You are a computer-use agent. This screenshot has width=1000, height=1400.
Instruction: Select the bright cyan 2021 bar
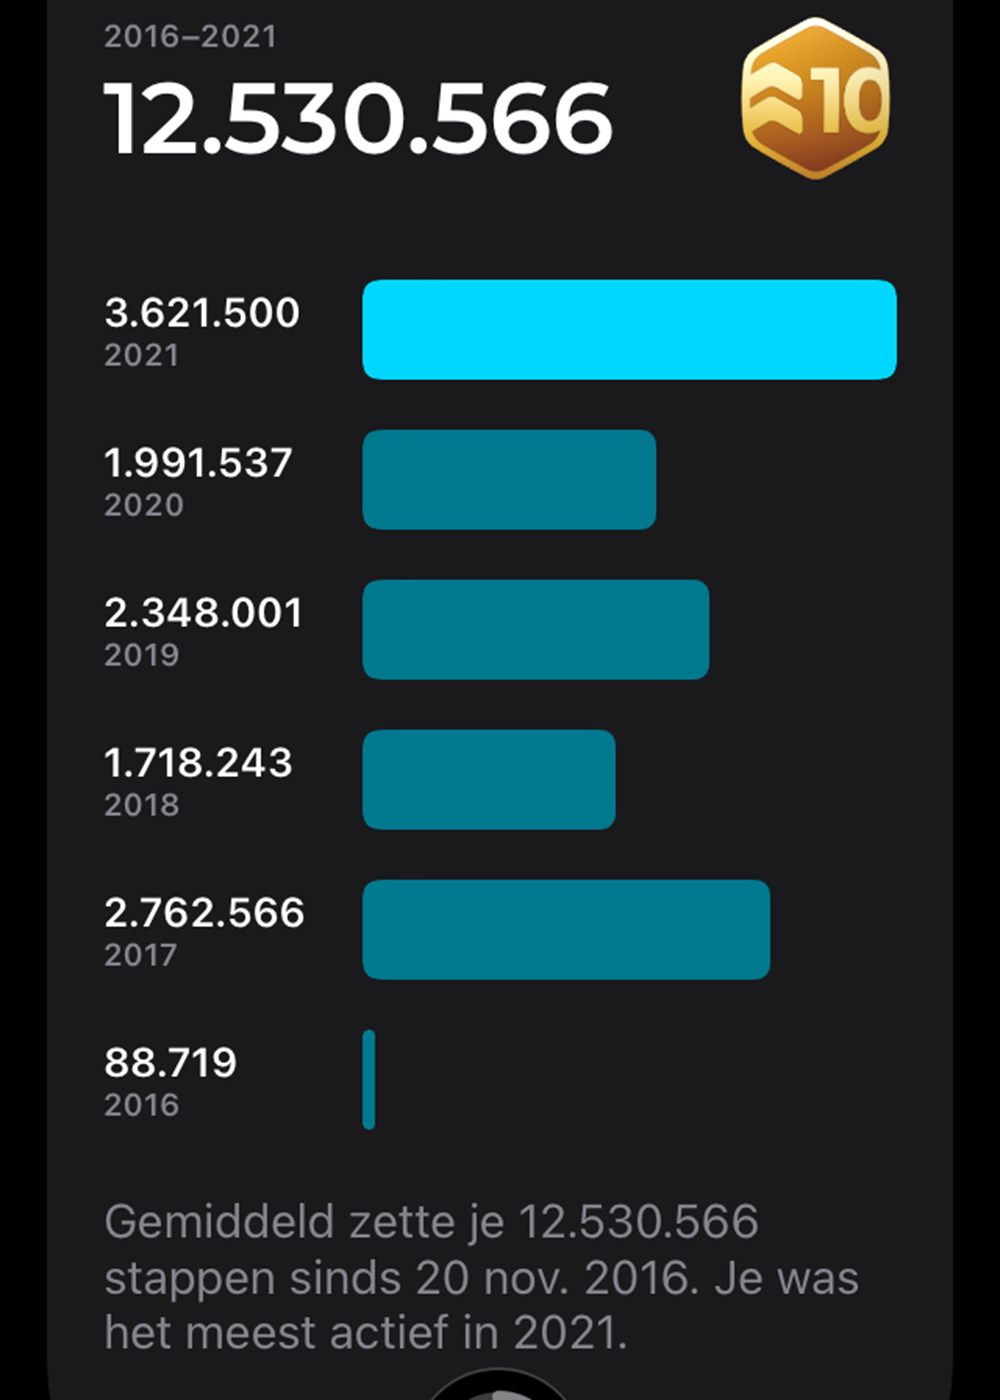click(629, 329)
